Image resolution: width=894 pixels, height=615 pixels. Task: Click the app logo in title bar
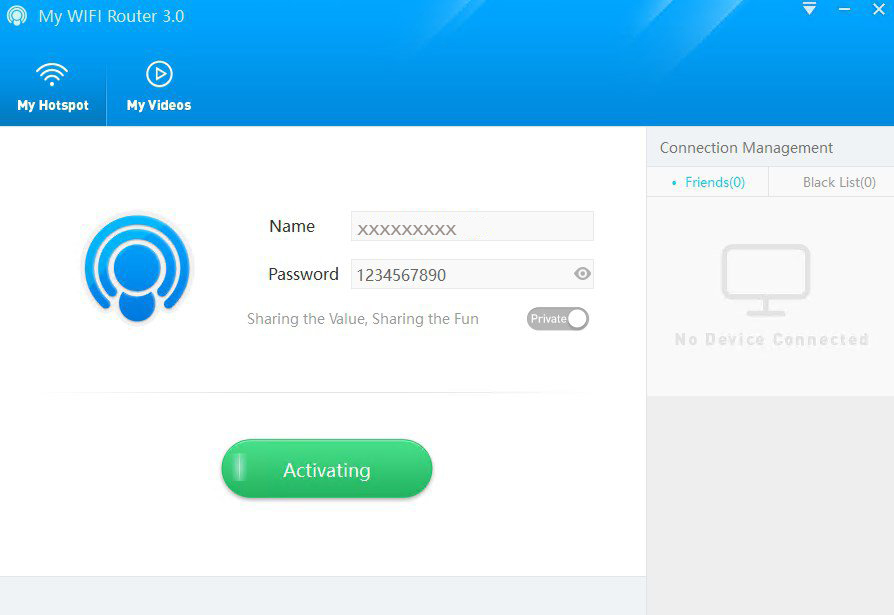pos(17,15)
